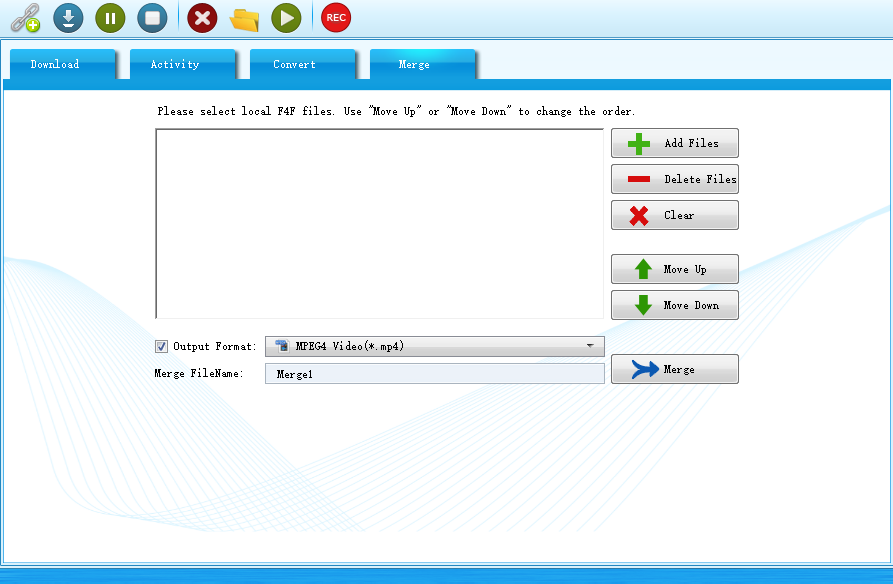Switch to the Download tab

click(x=63, y=64)
